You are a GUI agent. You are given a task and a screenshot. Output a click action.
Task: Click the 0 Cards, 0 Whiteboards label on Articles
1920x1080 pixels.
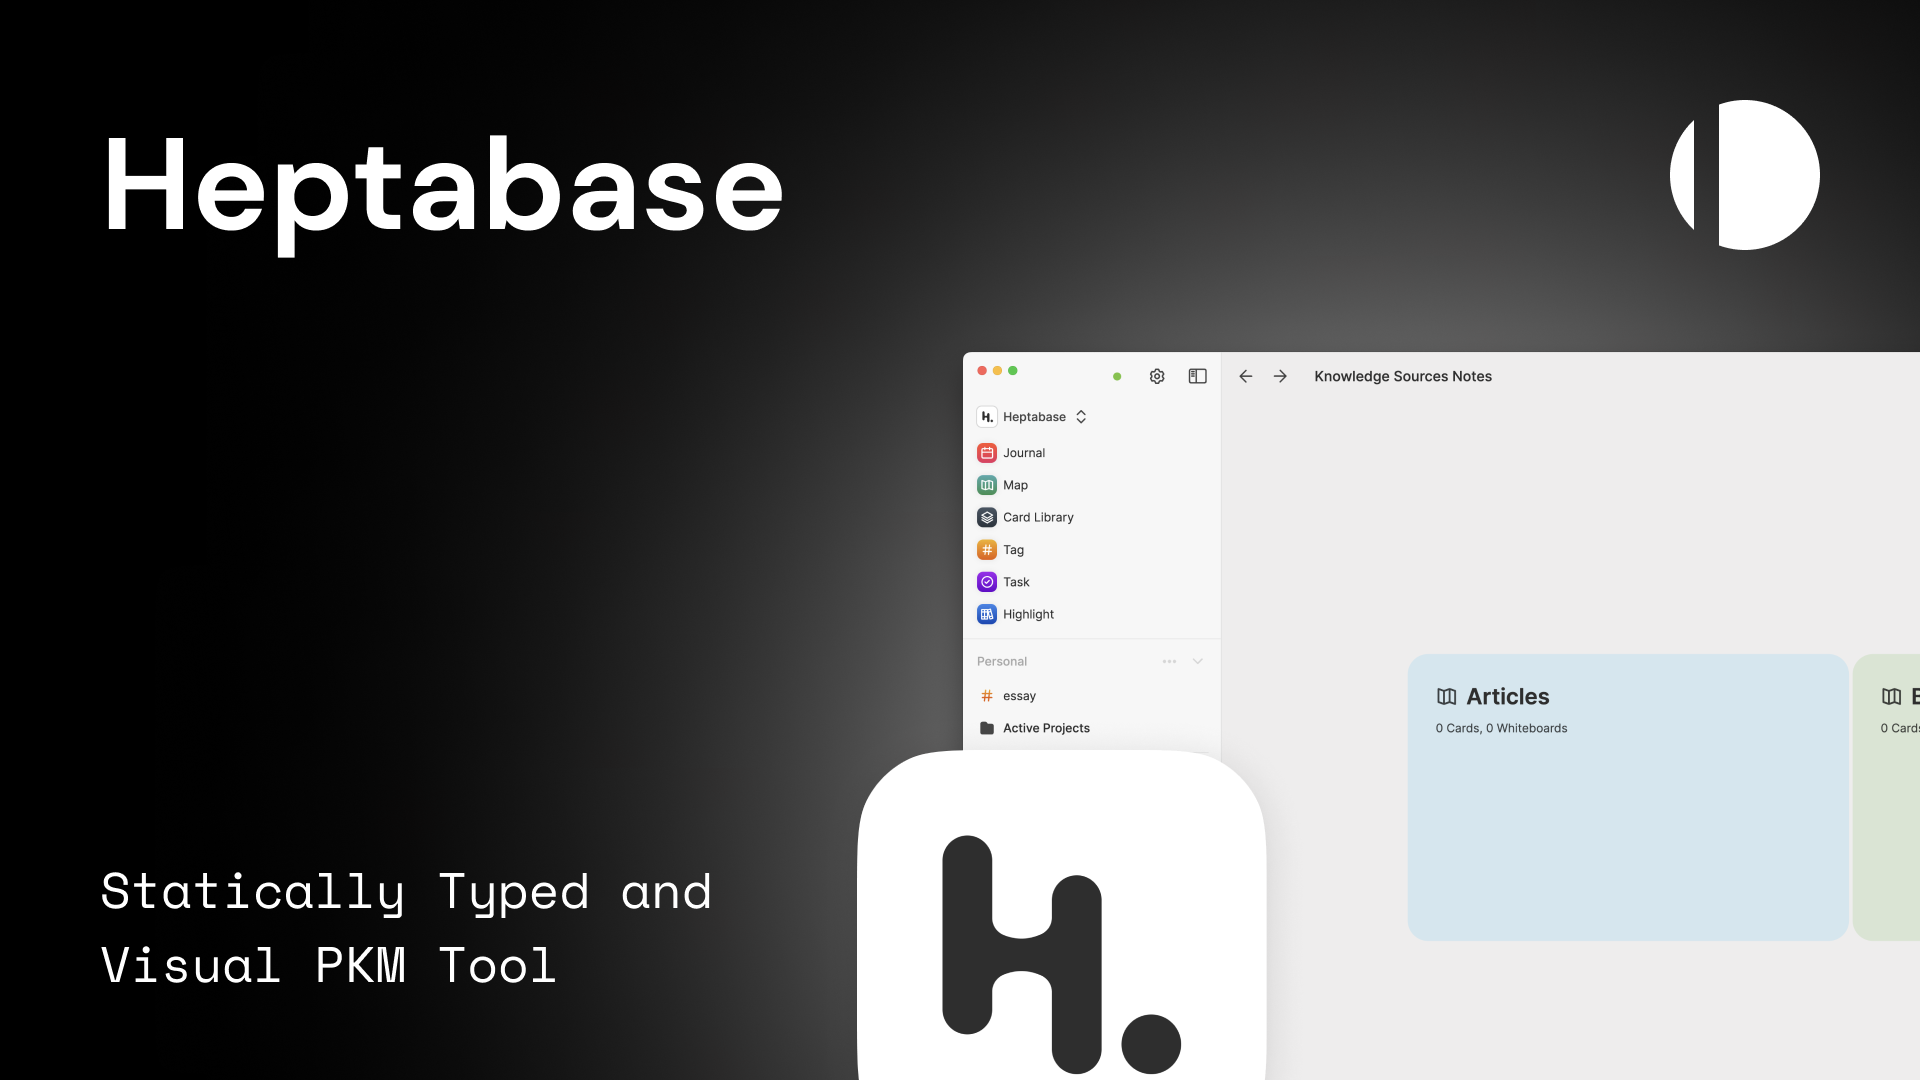(1501, 728)
